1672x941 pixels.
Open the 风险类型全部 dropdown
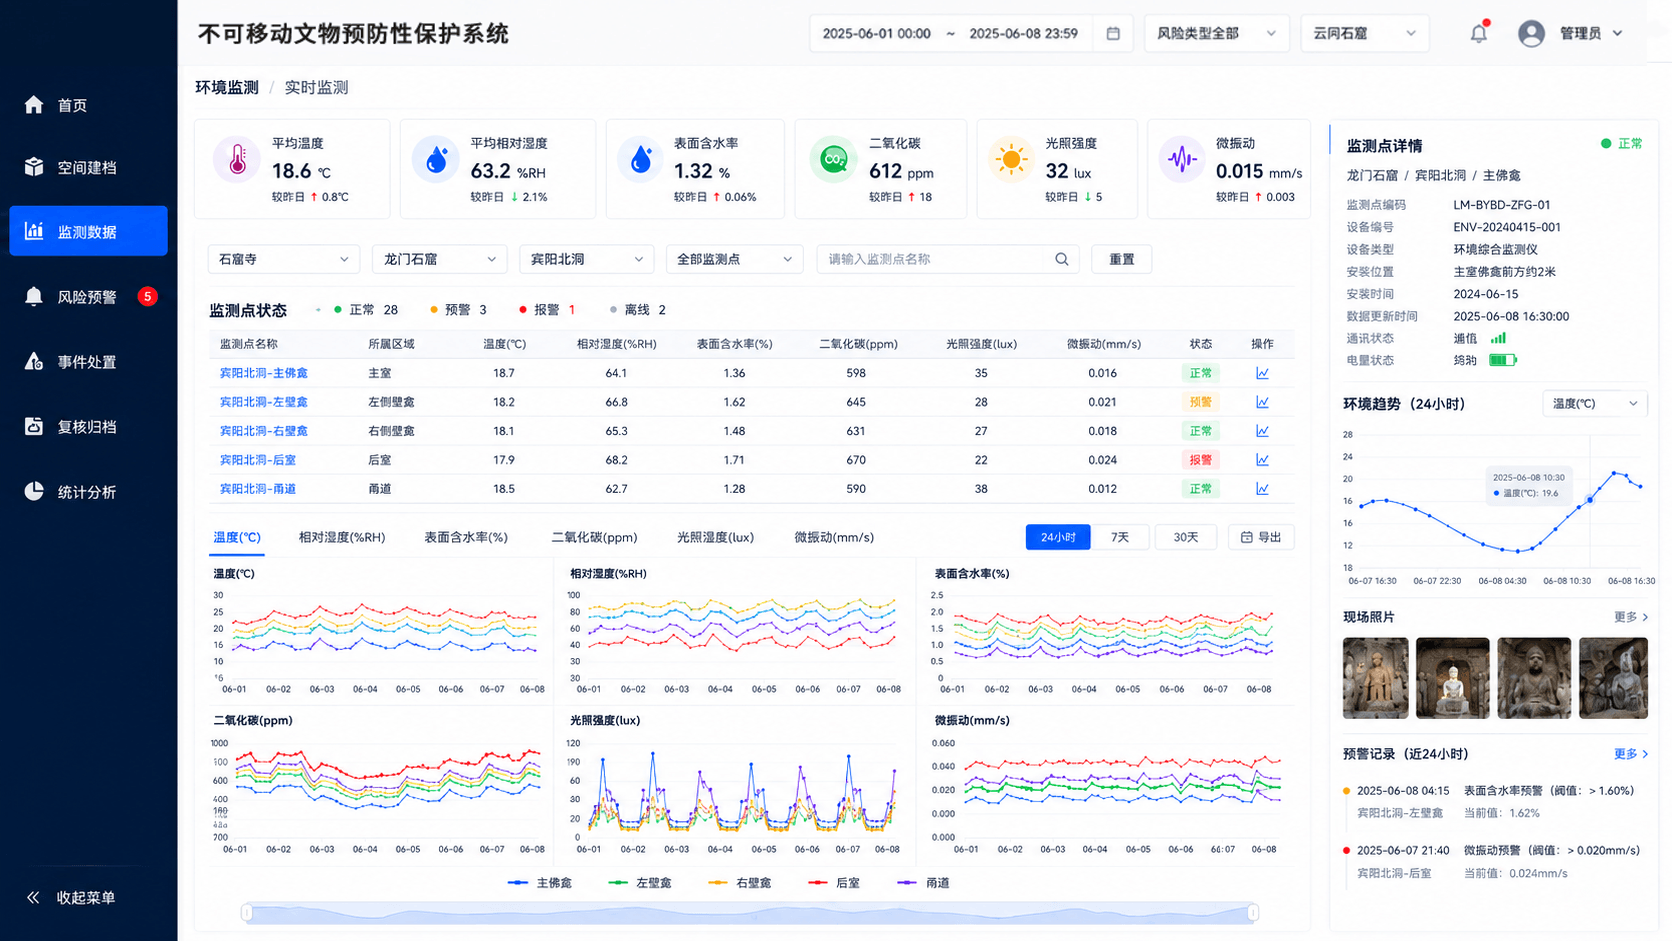[1216, 33]
